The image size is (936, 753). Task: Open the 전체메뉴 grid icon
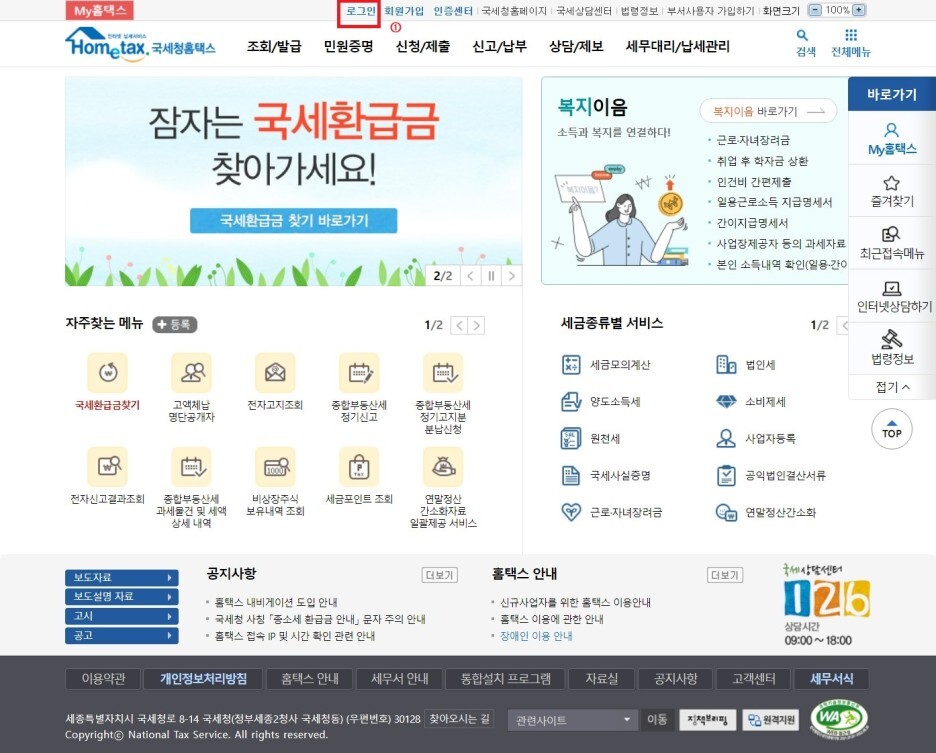tap(851, 35)
